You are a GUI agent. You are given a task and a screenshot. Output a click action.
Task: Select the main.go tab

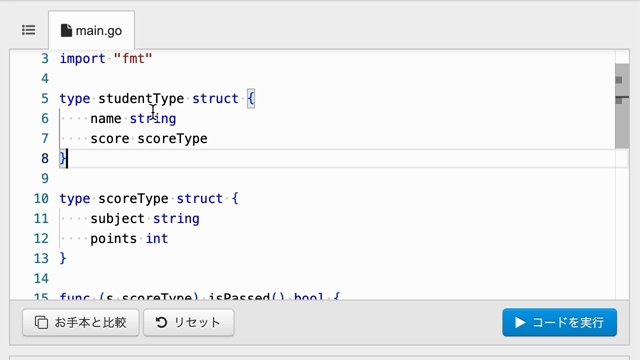pos(91,31)
